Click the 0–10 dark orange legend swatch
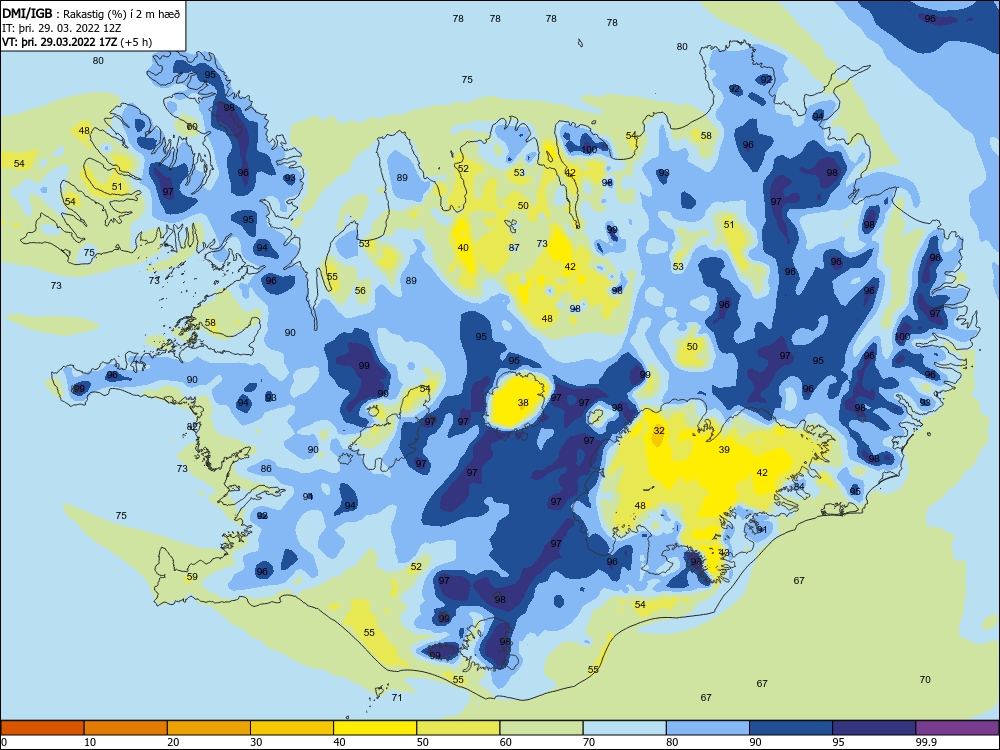The height and width of the screenshot is (750, 1000). 42,728
